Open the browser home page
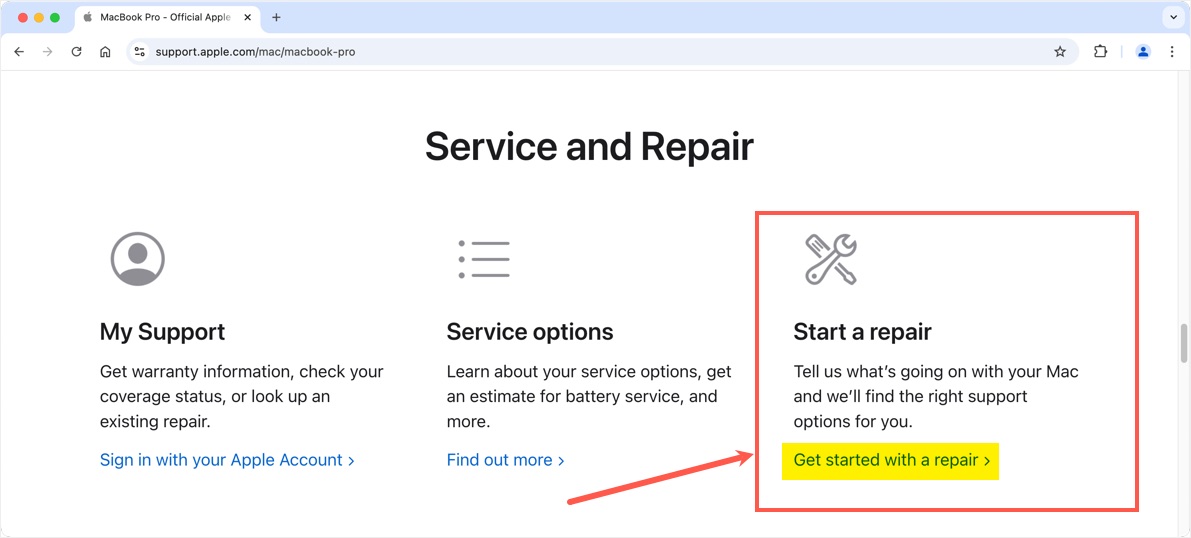1191x538 pixels. pos(106,52)
